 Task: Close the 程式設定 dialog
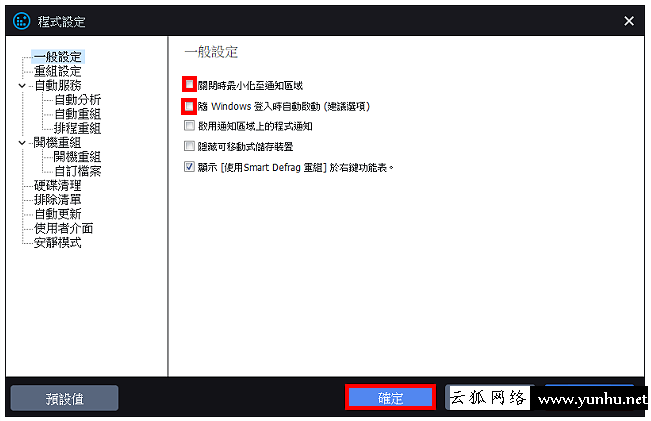click(629, 21)
